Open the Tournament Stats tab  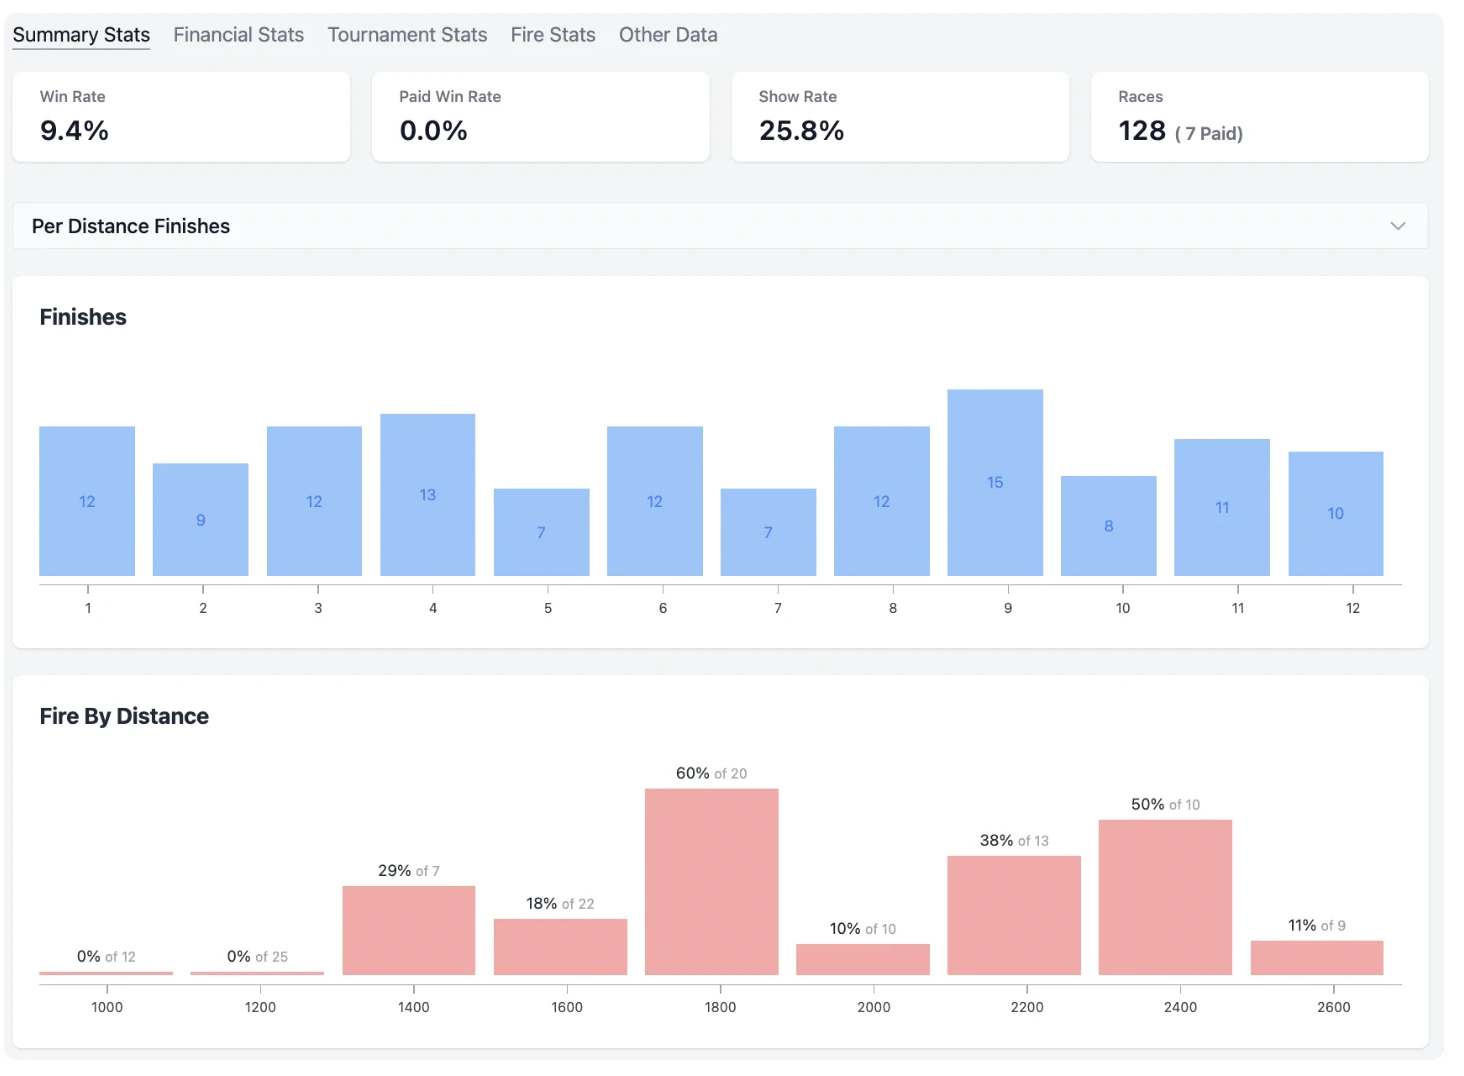pos(407,35)
